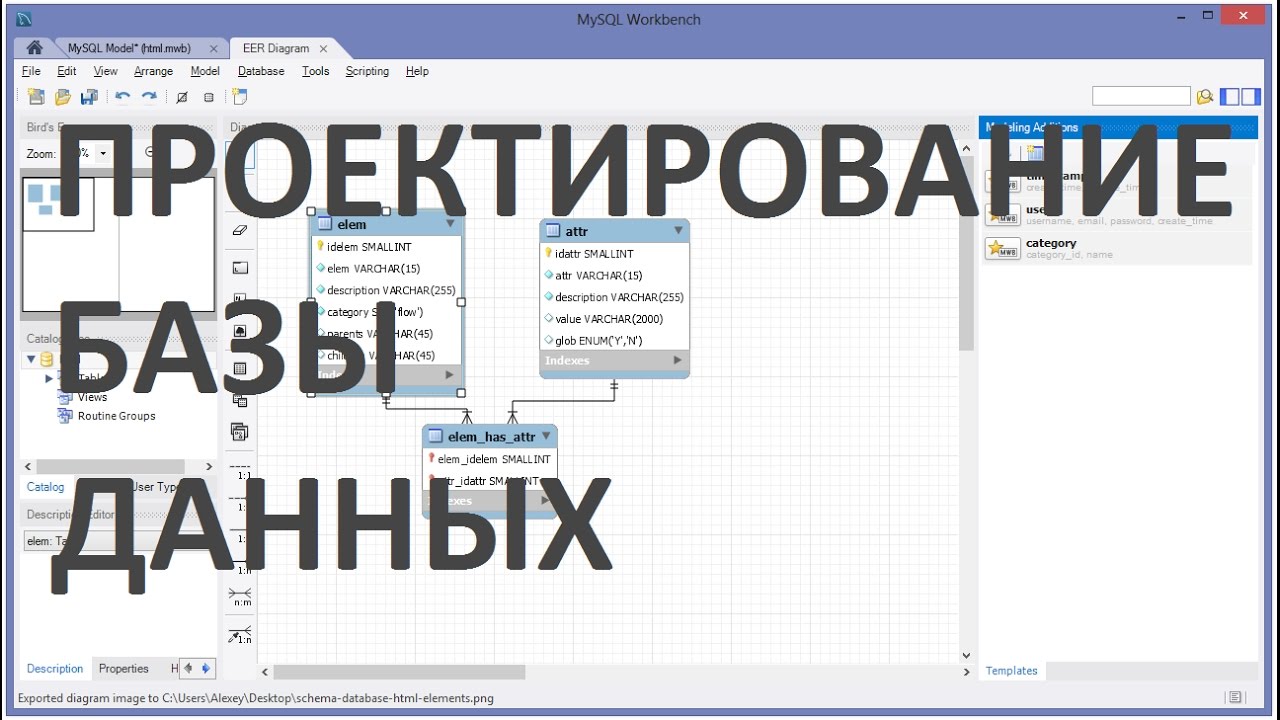Select Routine Groups in the Catalog tree
The width and height of the screenshot is (1280, 720).
[116, 416]
